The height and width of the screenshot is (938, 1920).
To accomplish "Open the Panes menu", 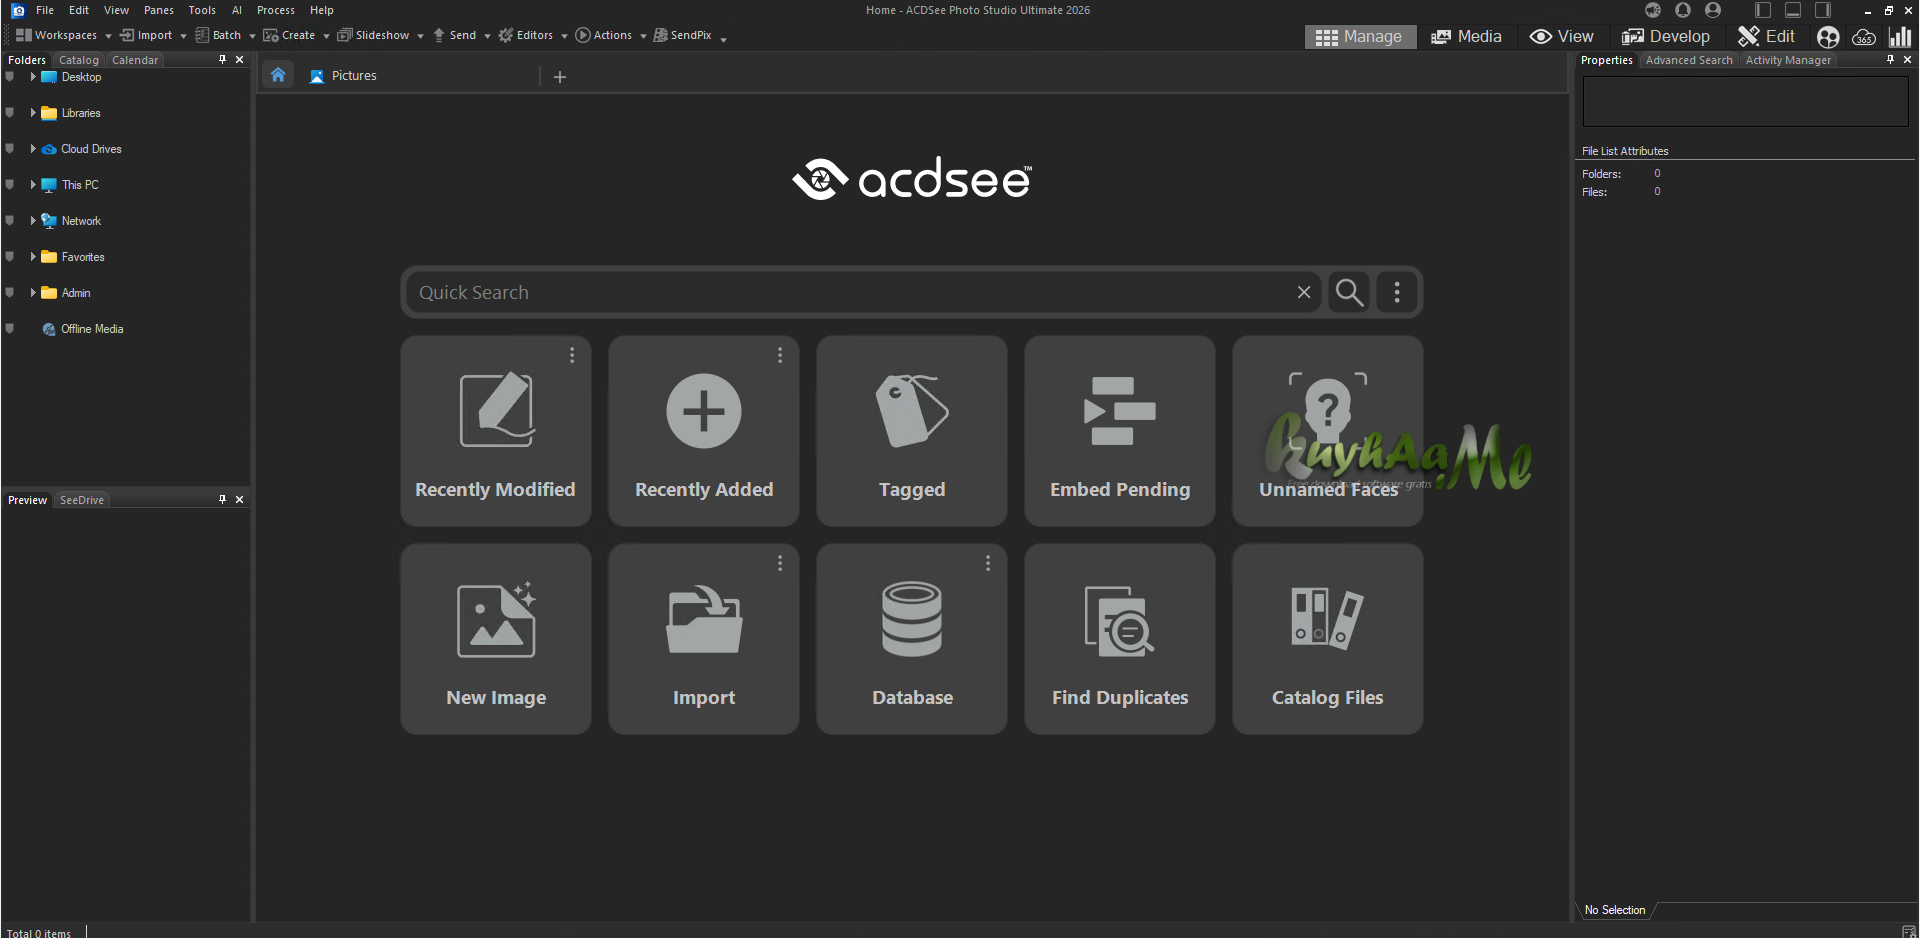I will click(159, 10).
